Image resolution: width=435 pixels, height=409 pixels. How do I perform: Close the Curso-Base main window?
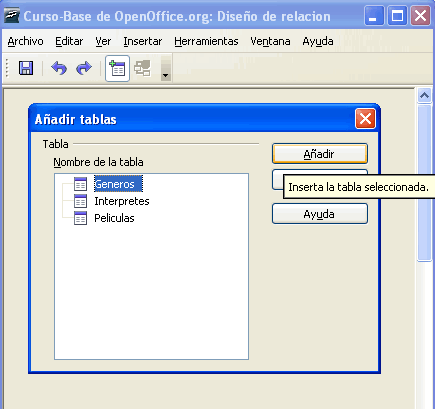point(420,16)
